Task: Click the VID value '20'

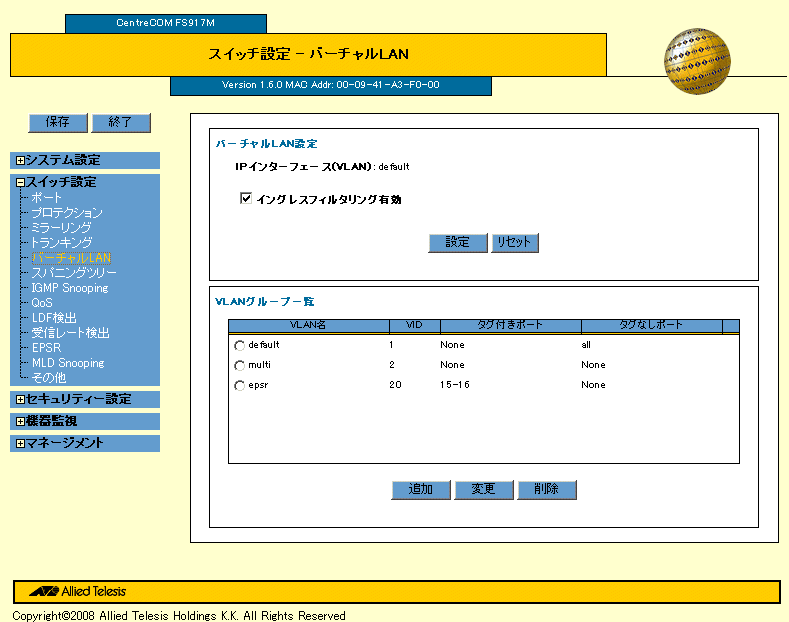Action: [395, 385]
